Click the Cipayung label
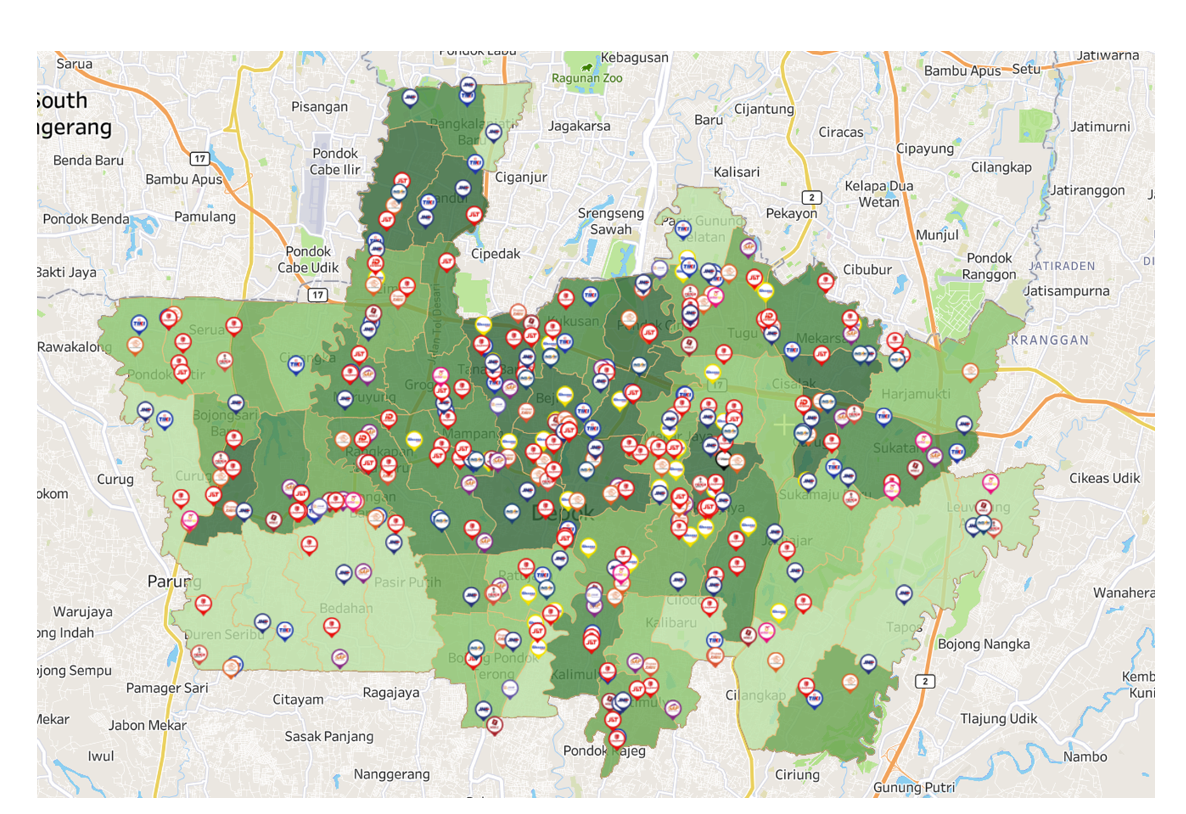Image resolution: width=1186 pixels, height=814 pixels. pyautogui.click(x=925, y=148)
